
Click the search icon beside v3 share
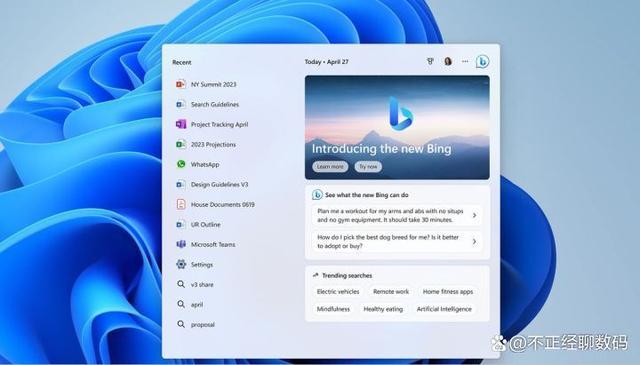coord(181,284)
